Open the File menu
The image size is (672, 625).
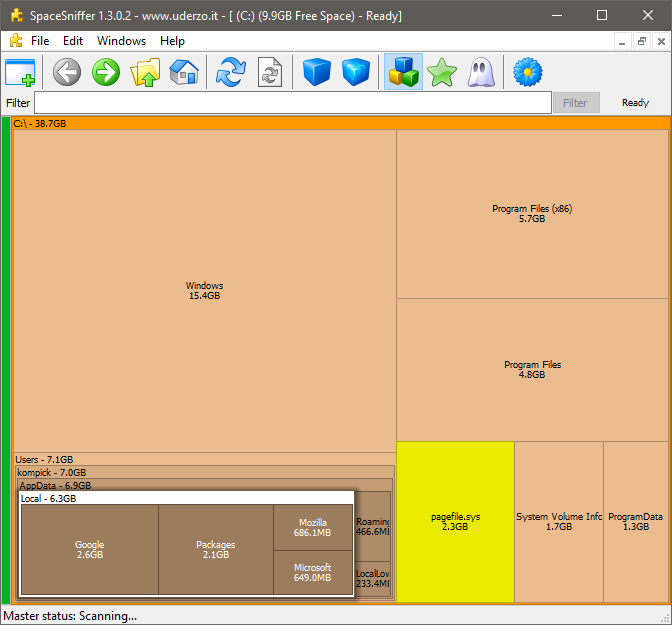click(40, 41)
